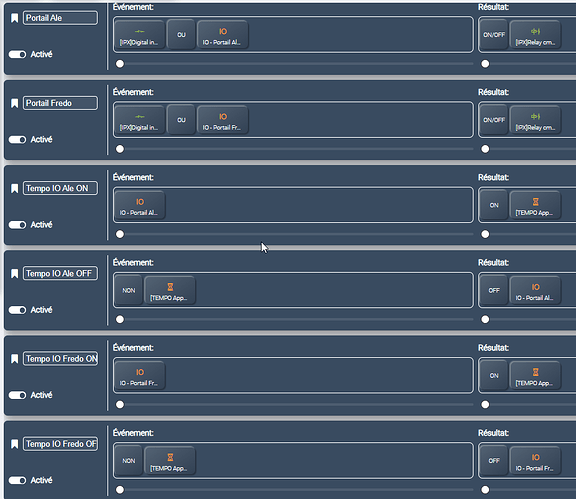The width and height of the screenshot is (576, 499).
Task: Click the OFF action in Tempo IO Fredo OFF result
Action: (494, 461)
